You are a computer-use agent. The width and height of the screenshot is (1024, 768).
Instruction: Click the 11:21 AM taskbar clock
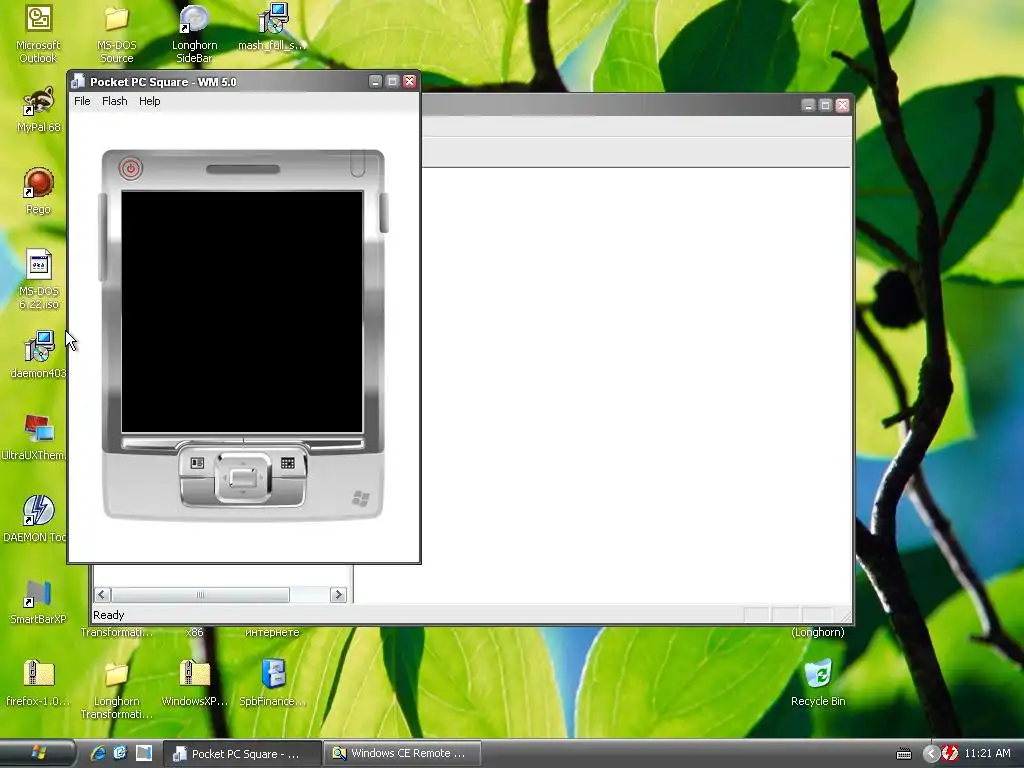[987, 753]
